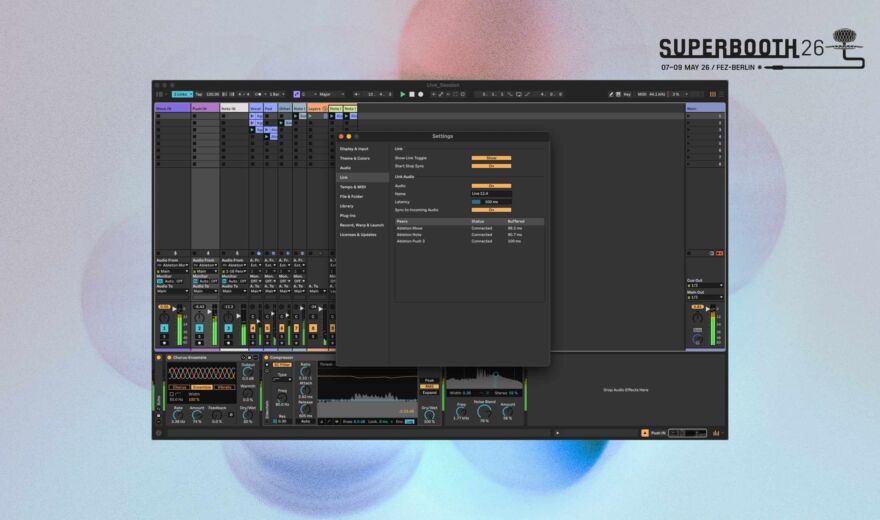The height and width of the screenshot is (520, 880).
Task: Set Move IN monitor to Off
Action: 180,281
